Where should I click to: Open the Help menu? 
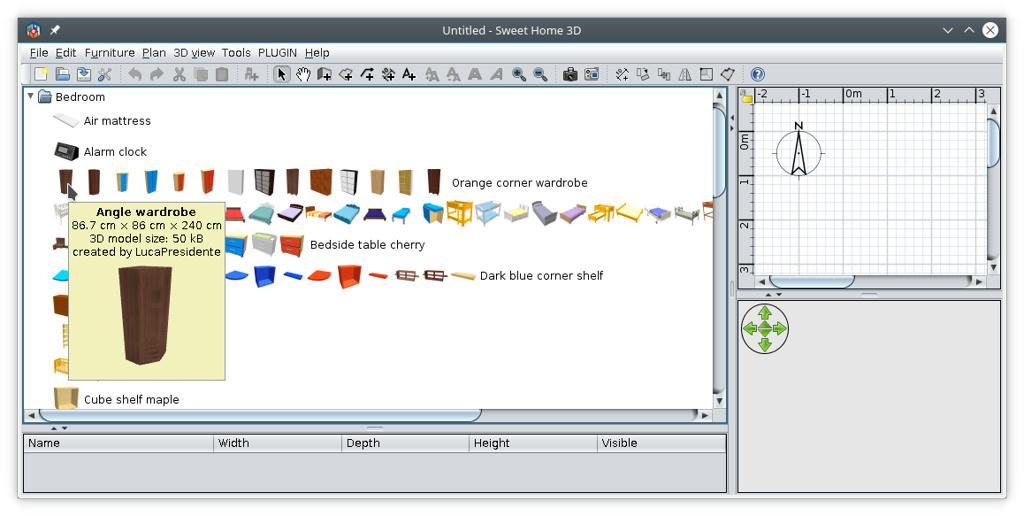tap(317, 53)
